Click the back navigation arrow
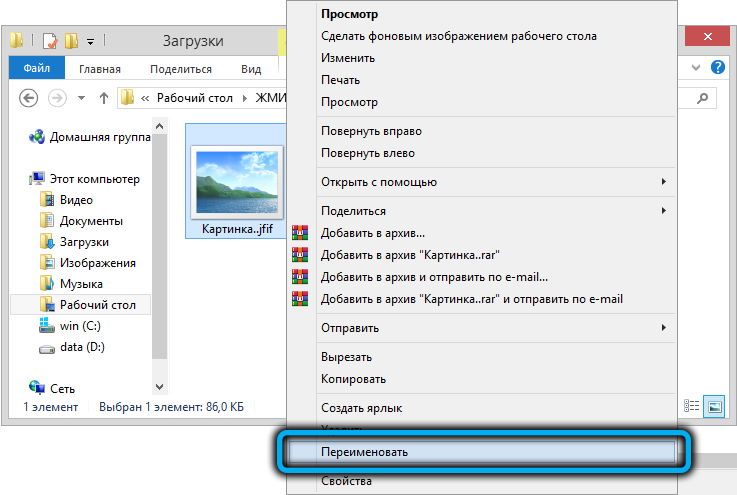This screenshot has height=495, width=737. pyautogui.click(x=29, y=98)
